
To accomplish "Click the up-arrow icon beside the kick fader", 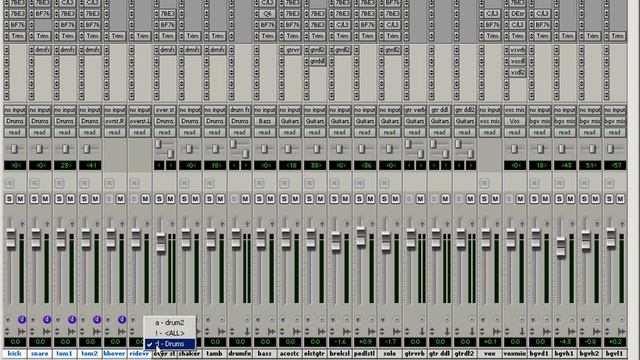I will tap(22, 224).
